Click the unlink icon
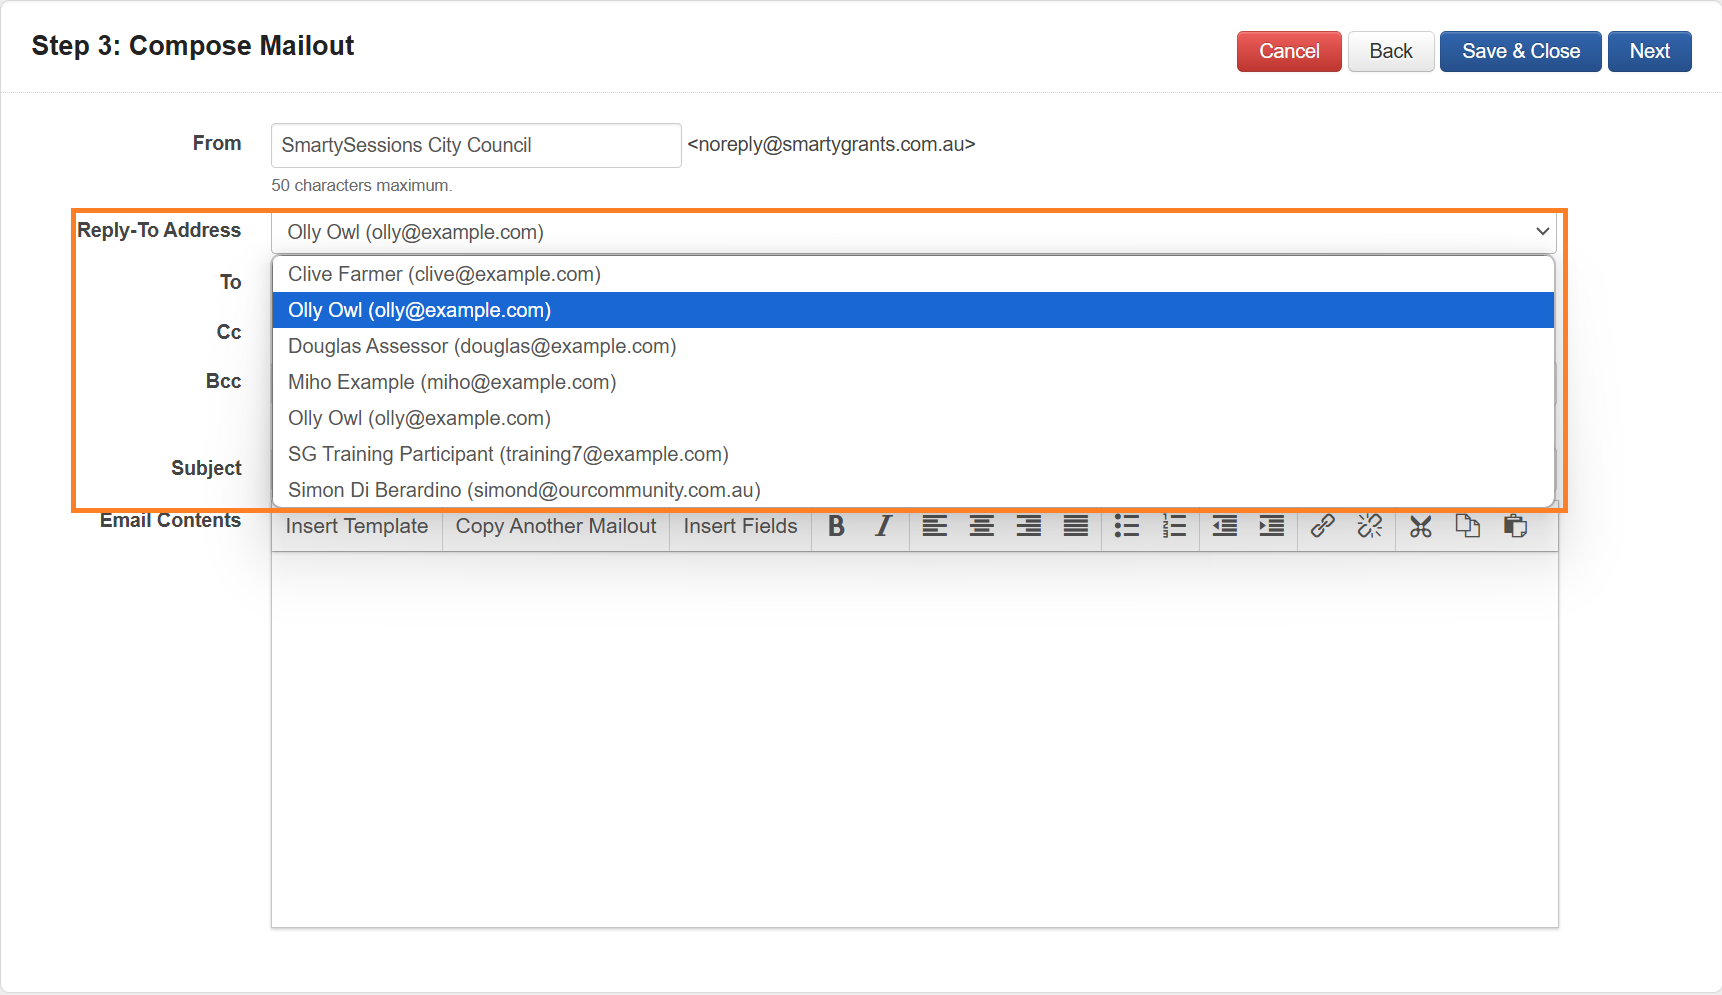This screenshot has width=1722, height=995. (x=1369, y=526)
